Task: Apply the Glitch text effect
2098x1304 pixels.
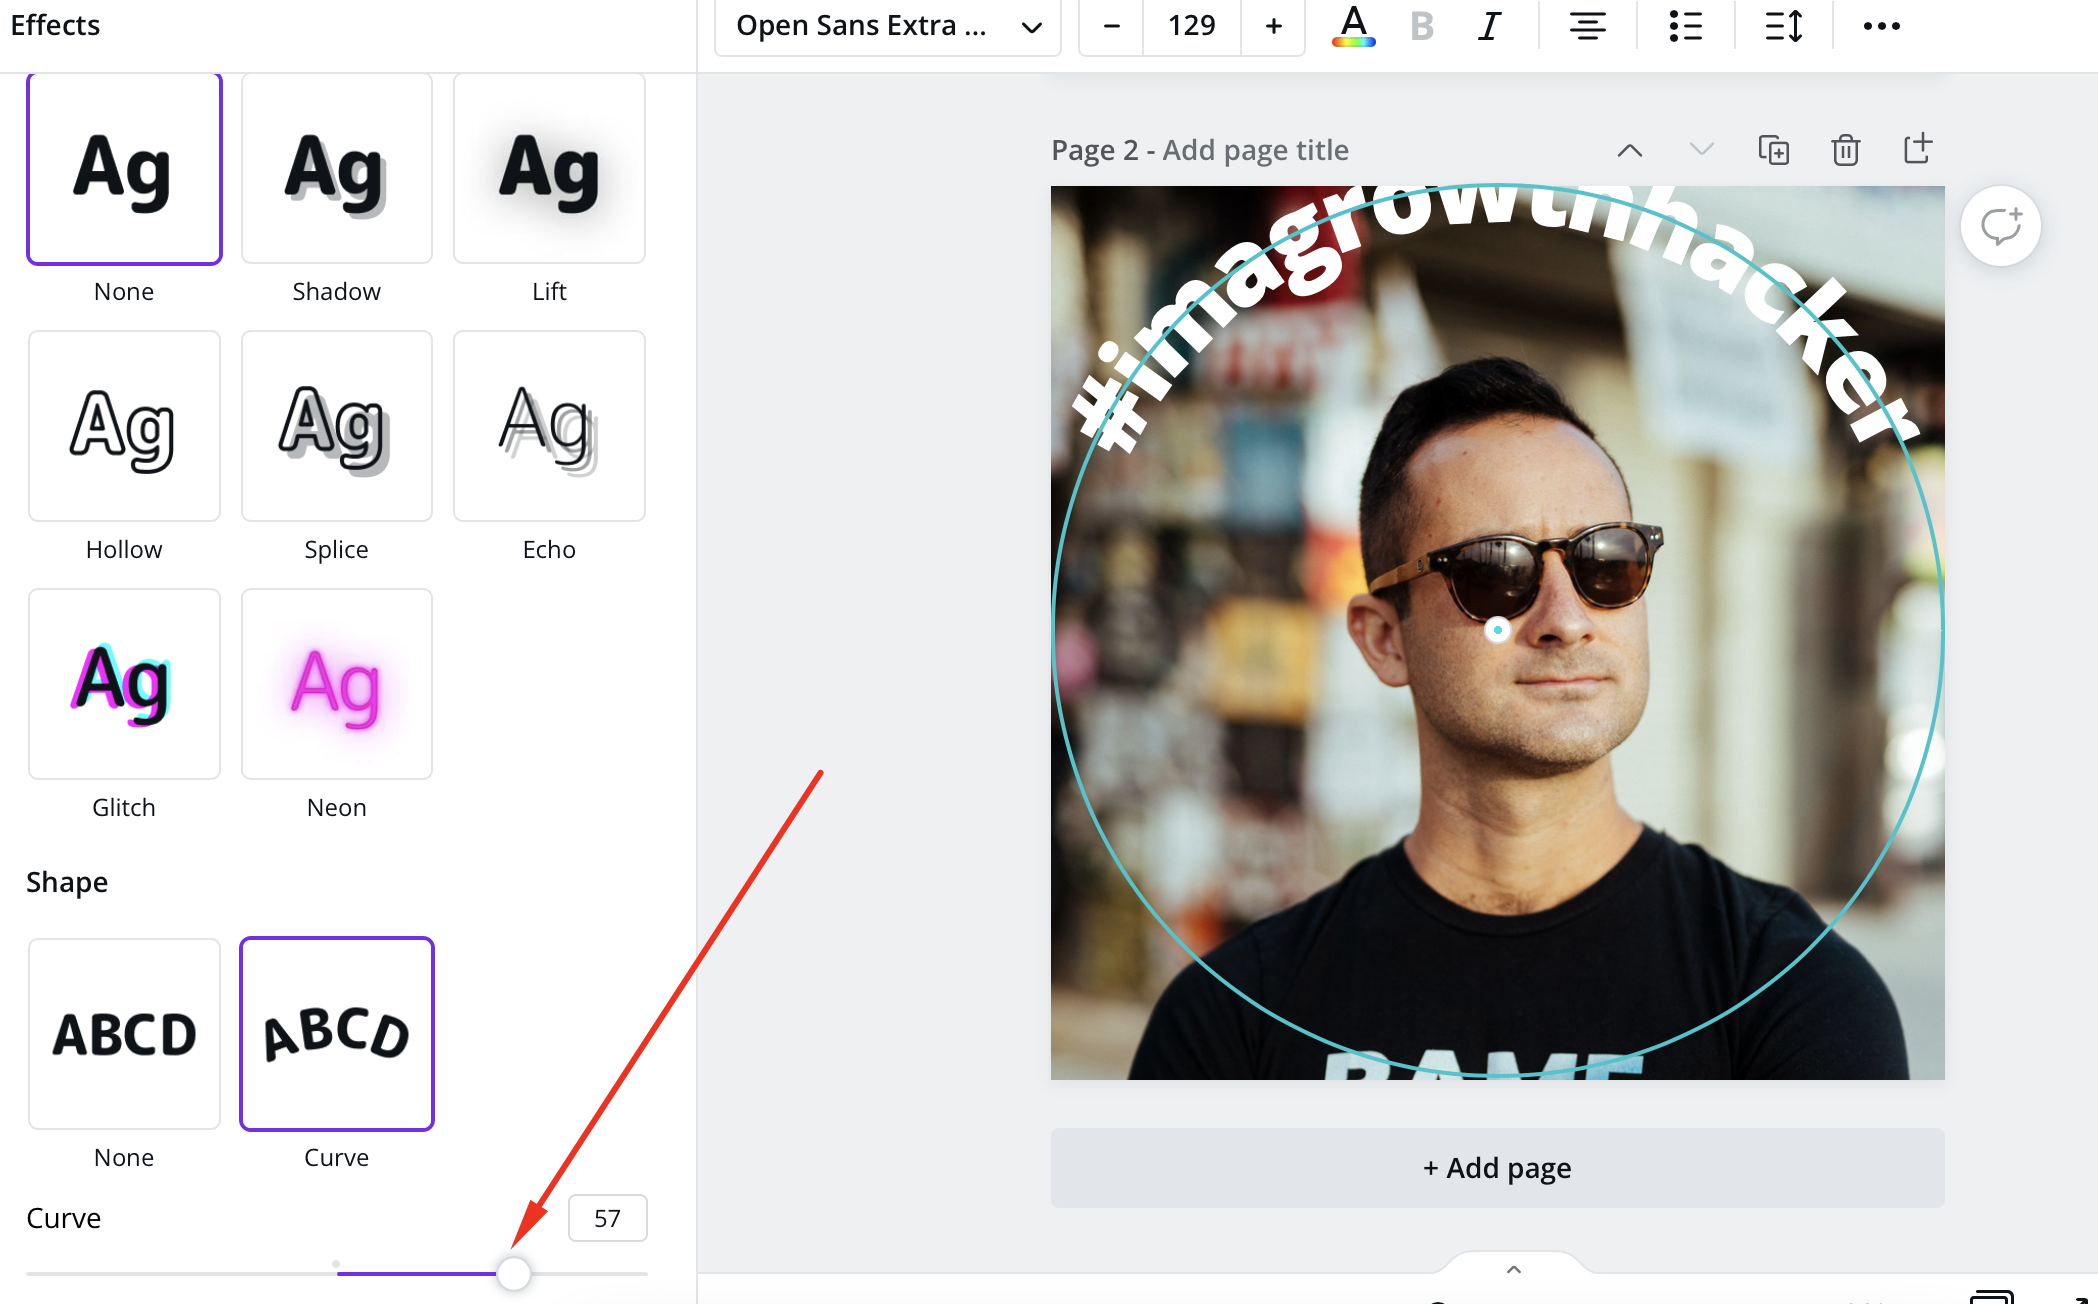Action: pos(124,684)
